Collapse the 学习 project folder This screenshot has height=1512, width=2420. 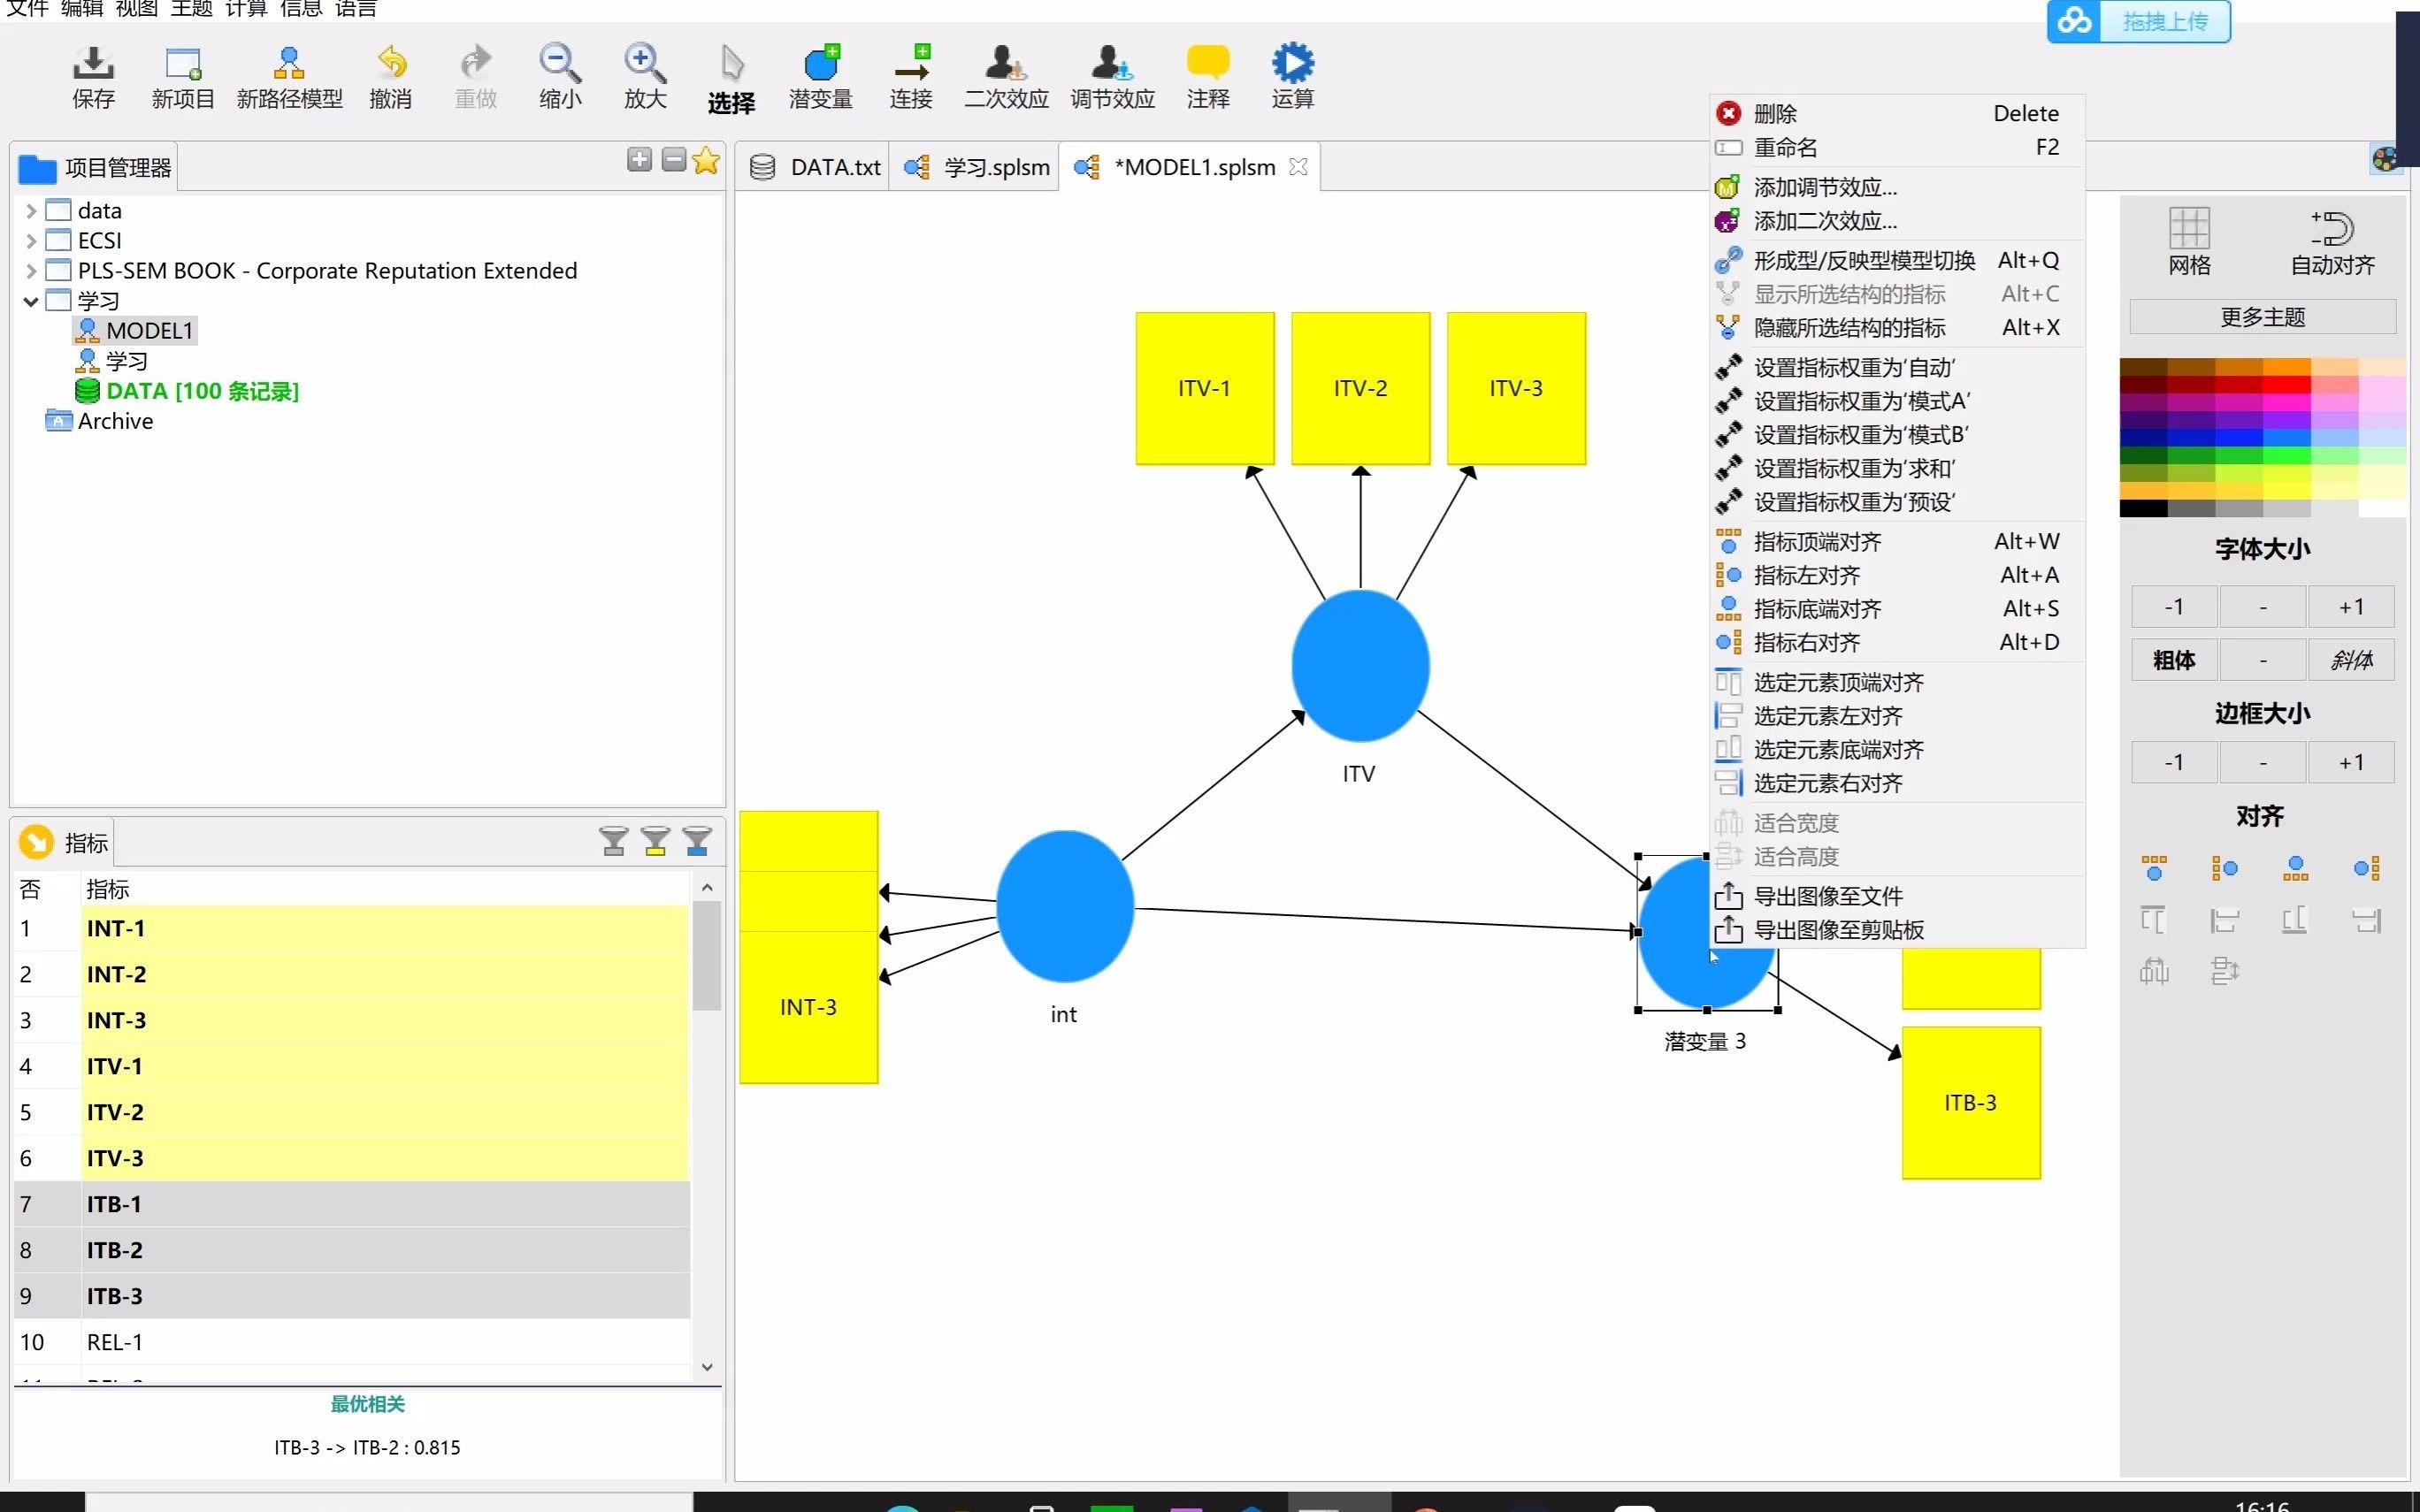pyautogui.click(x=31, y=301)
